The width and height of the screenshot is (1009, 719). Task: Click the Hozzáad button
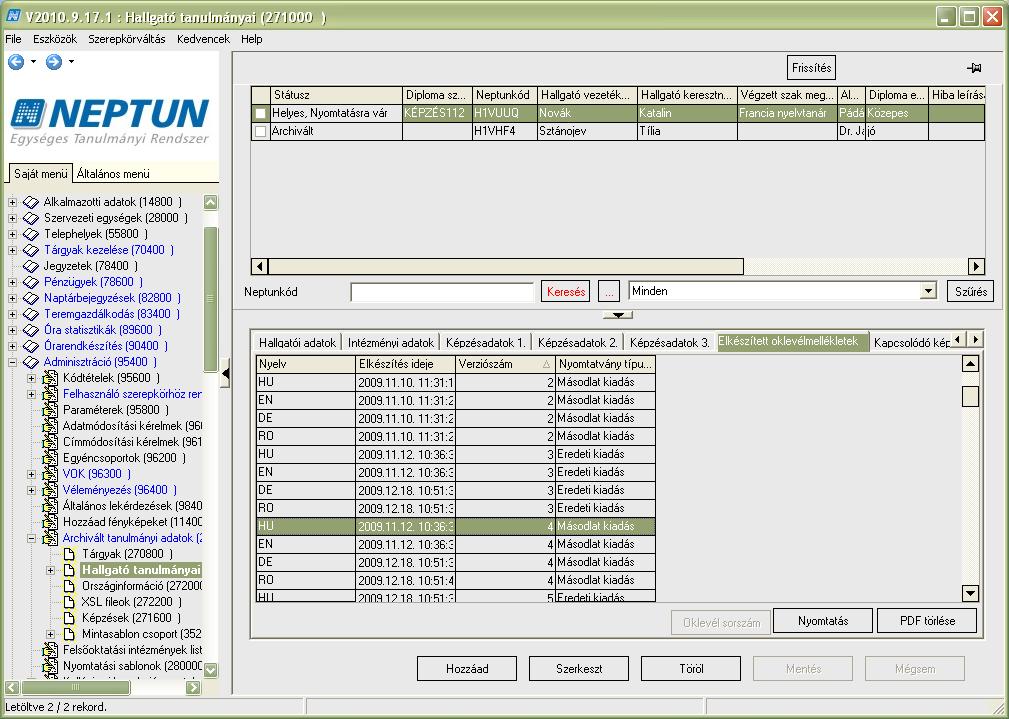pyautogui.click(x=467, y=669)
